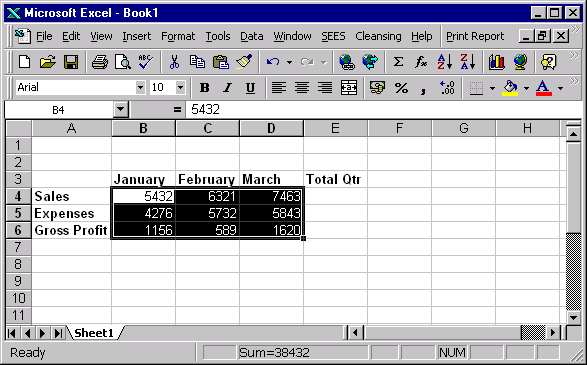Image resolution: width=587 pixels, height=365 pixels.
Task: Expand the Name Box B4 dropdown
Action: coord(121,110)
